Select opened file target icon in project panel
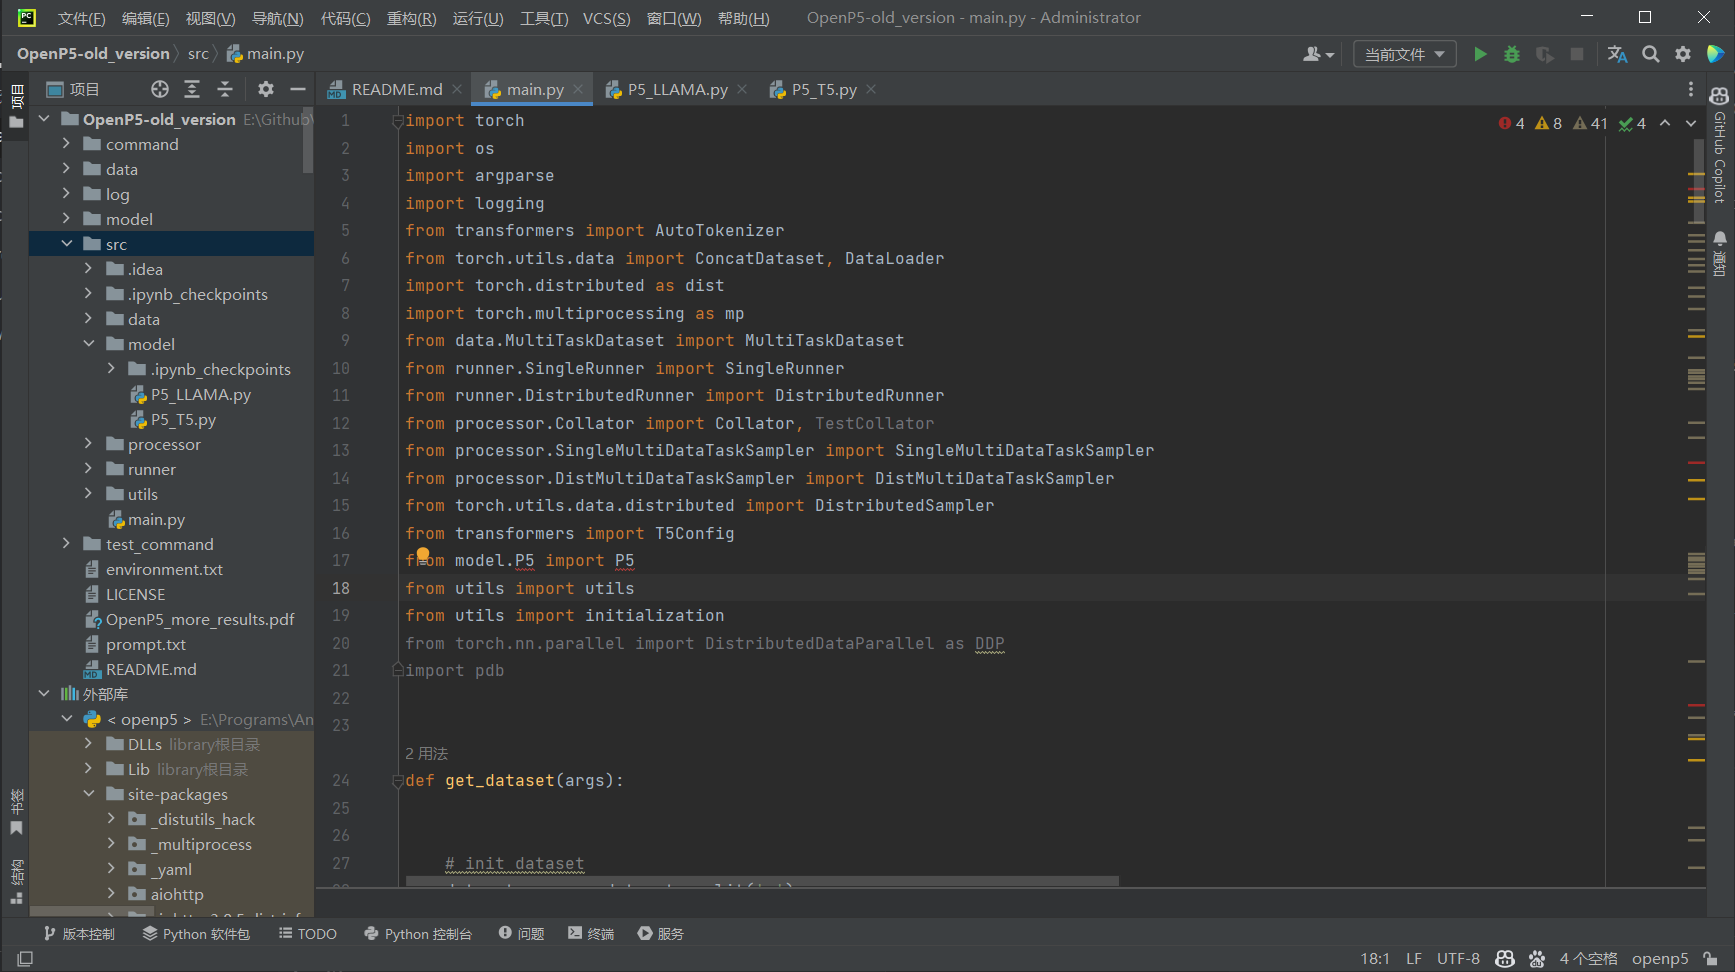 pos(160,89)
